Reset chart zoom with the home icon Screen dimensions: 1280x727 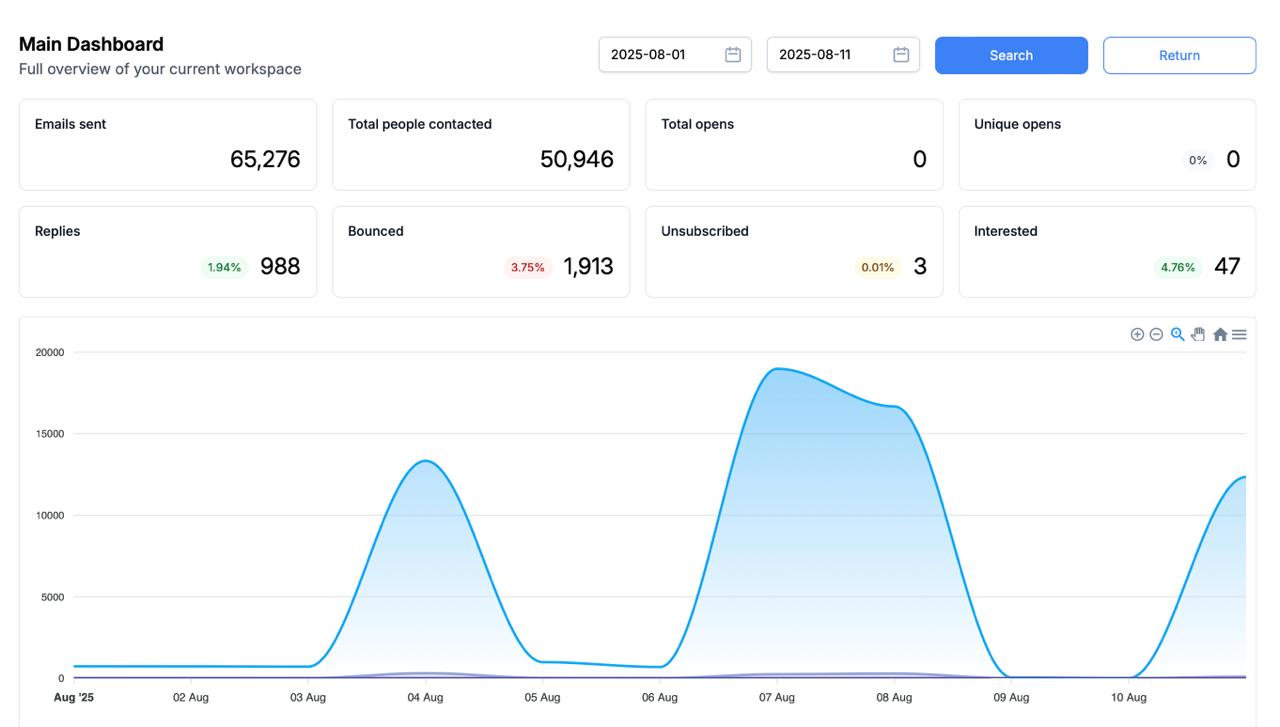tap(1219, 334)
